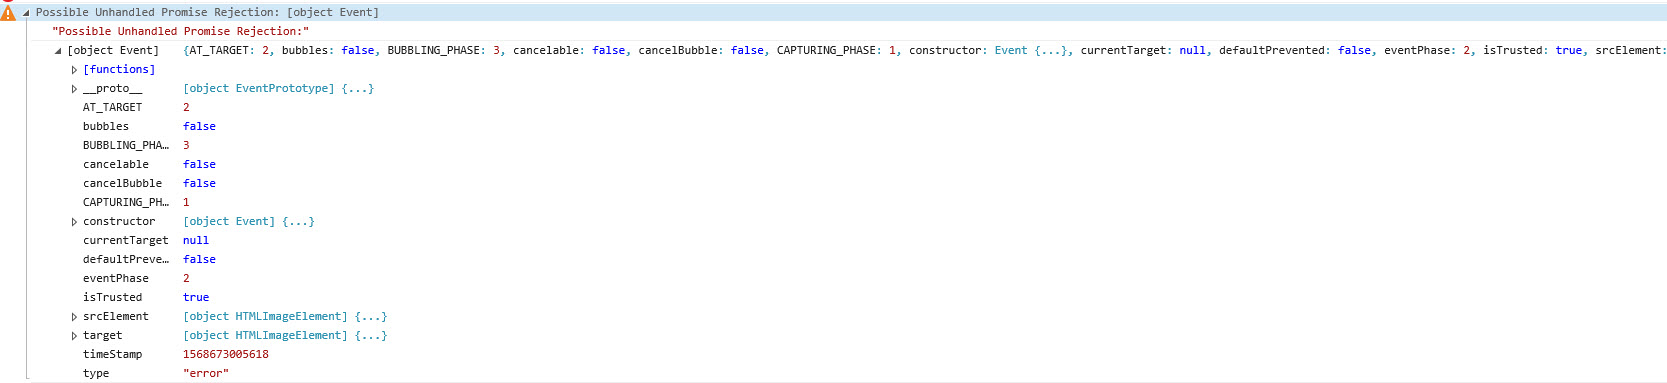Collapse the [object Event] tree node

58,51
